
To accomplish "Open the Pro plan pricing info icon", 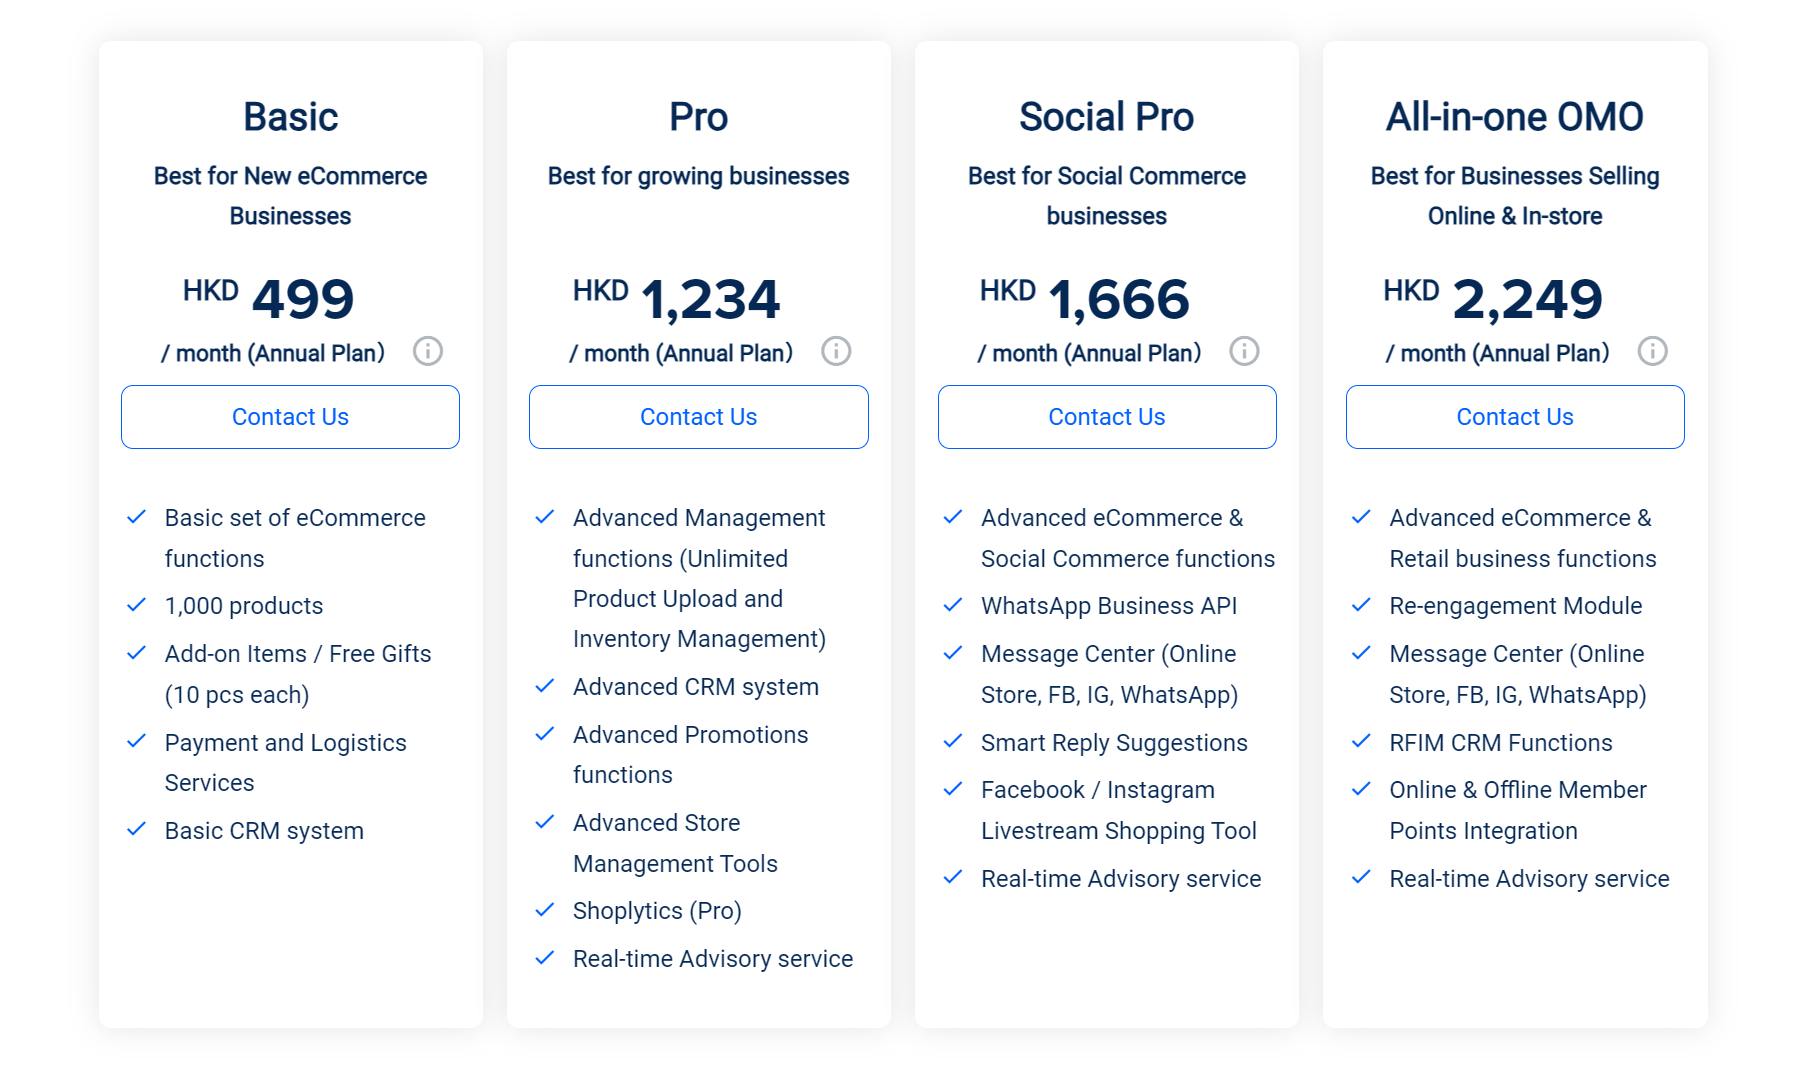I will (x=836, y=351).
